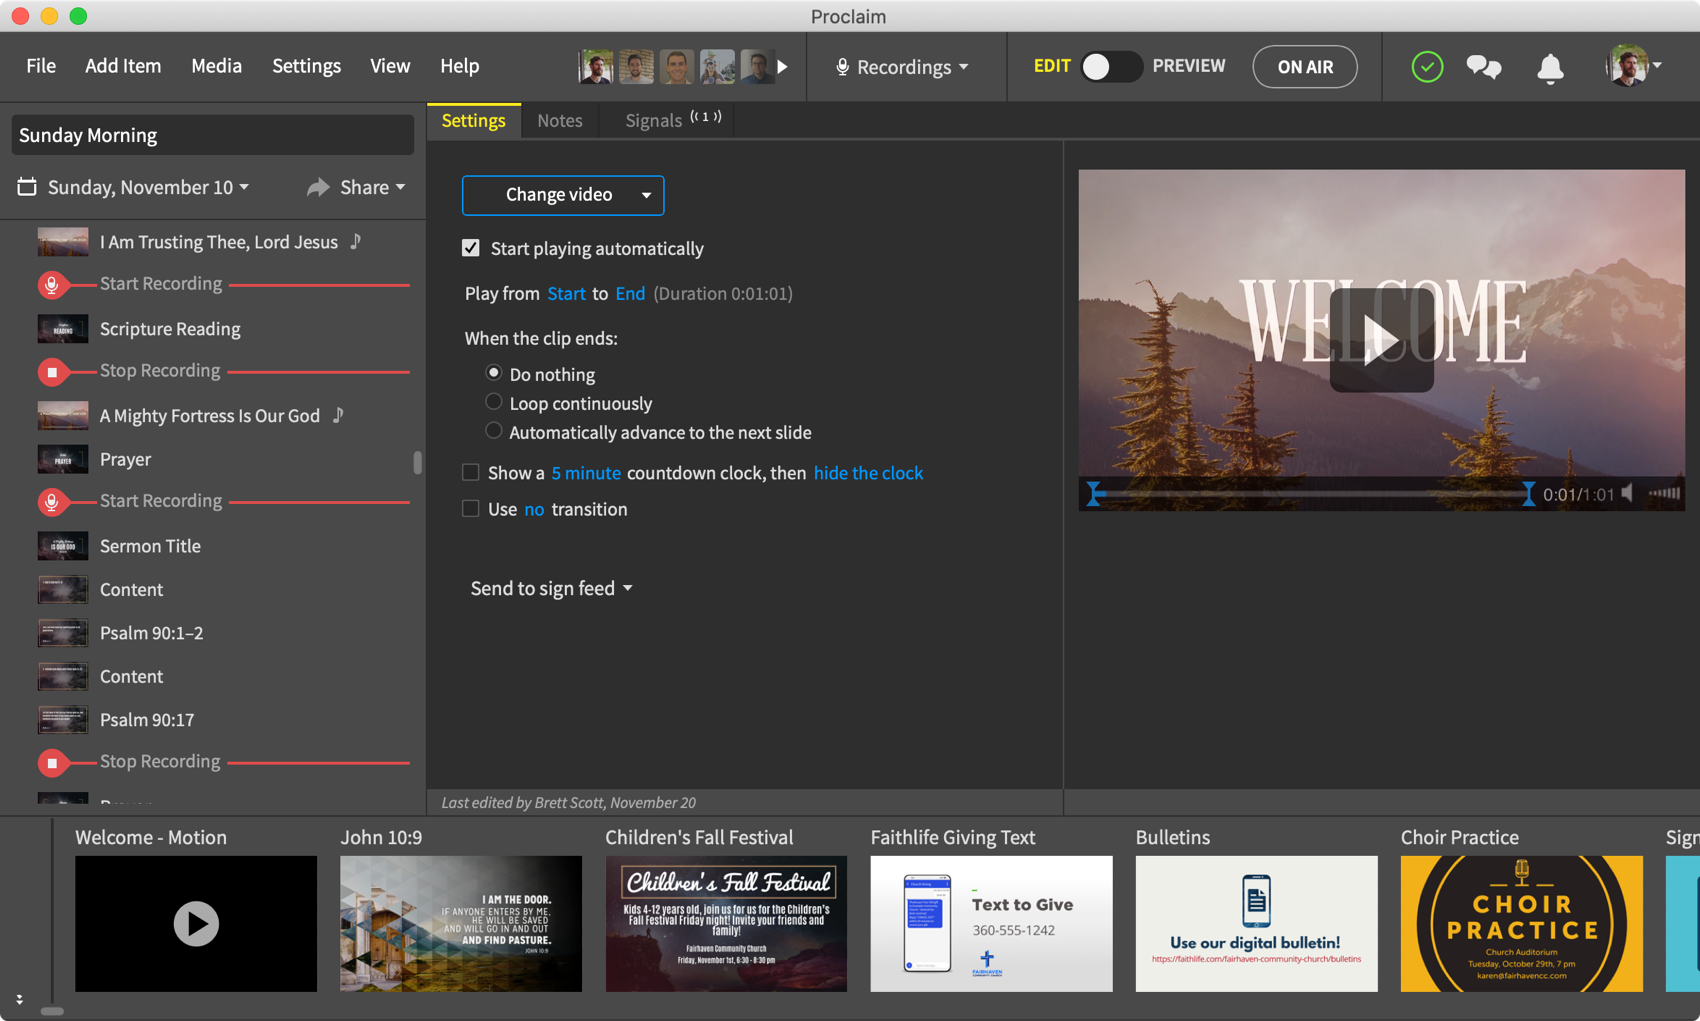
Task: Switch to the Notes tab
Action: [x=559, y=120]
